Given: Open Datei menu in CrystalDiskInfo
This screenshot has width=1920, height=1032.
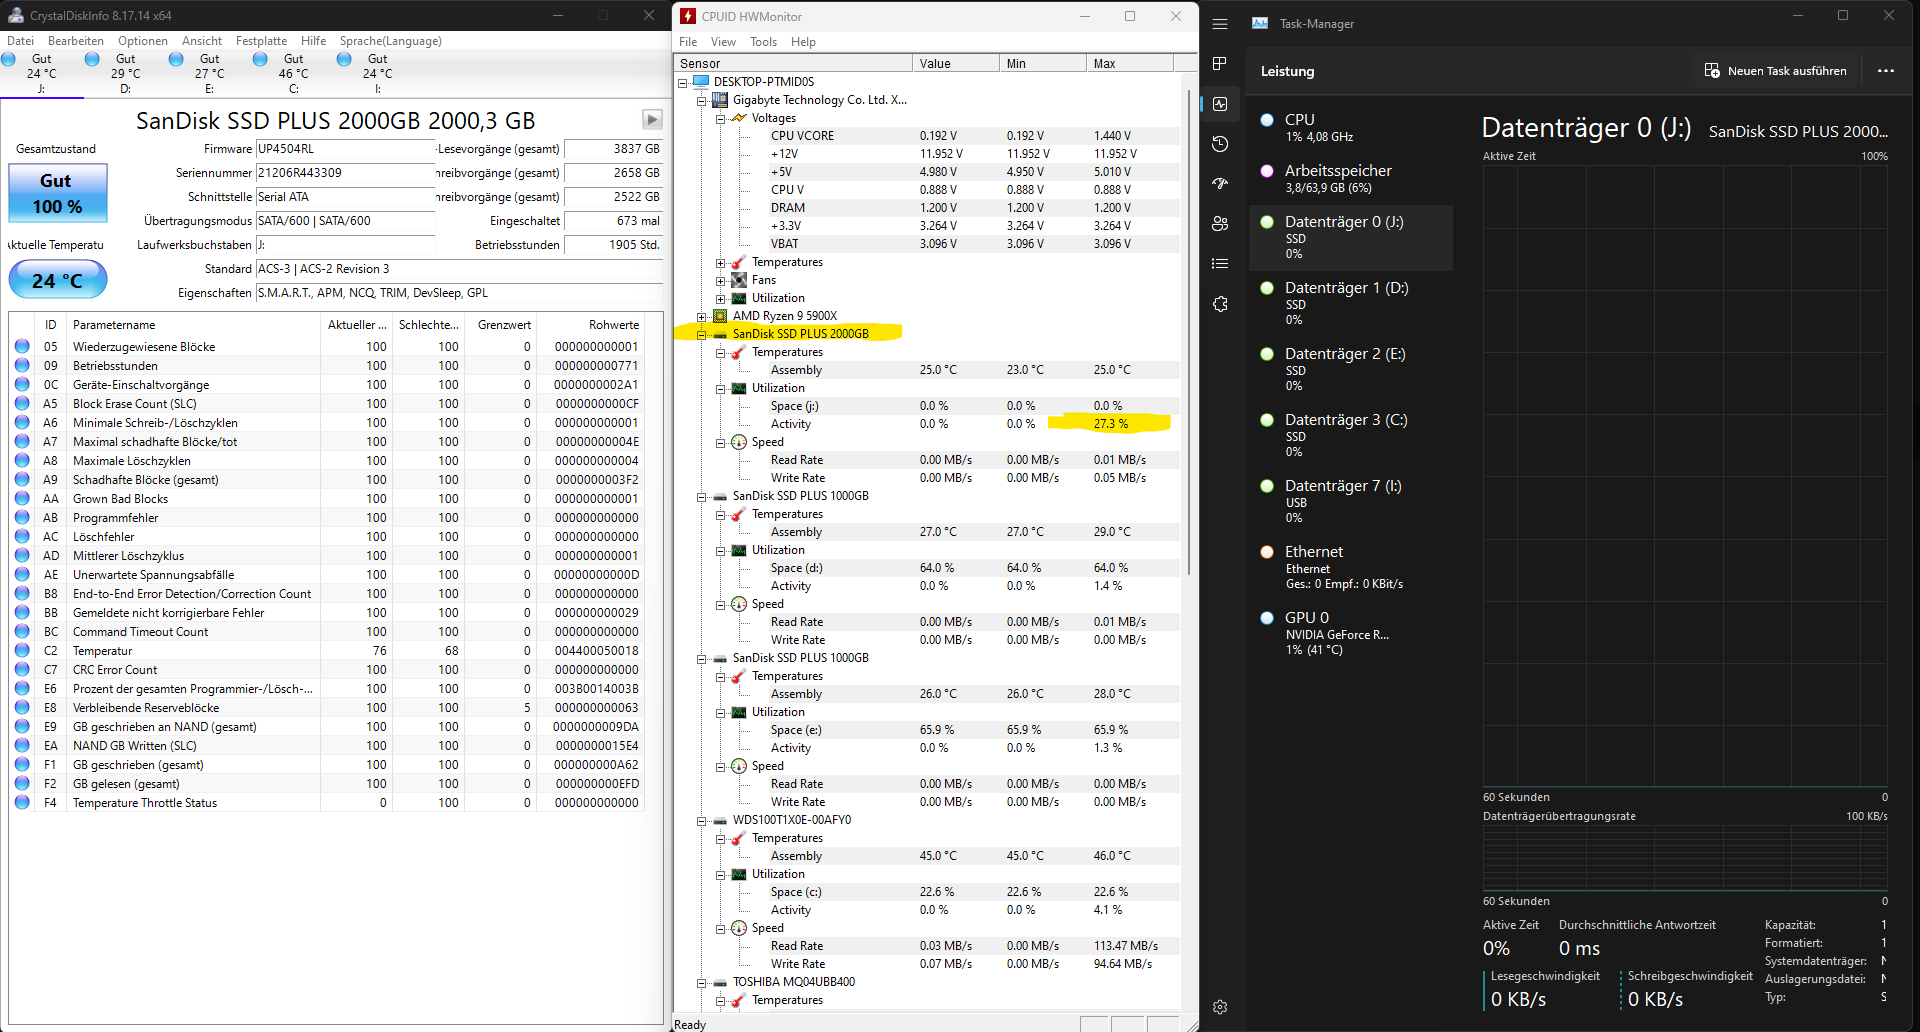Looking at the screenshot, I should pyautogui.click(x=21, y=41).
